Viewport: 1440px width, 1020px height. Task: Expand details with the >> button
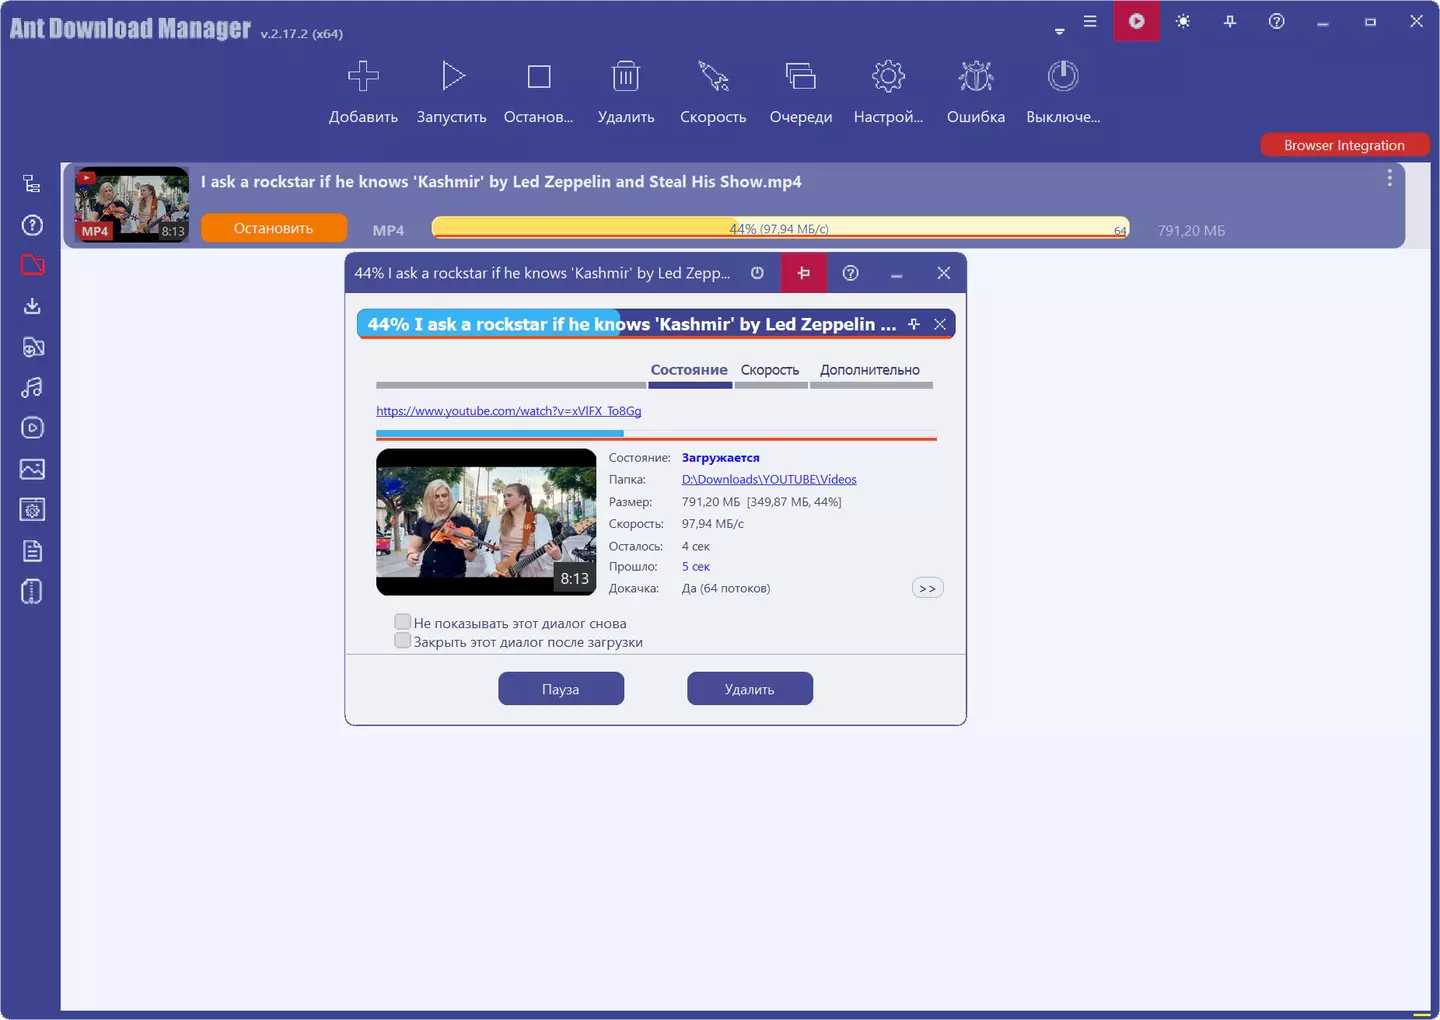928,588
